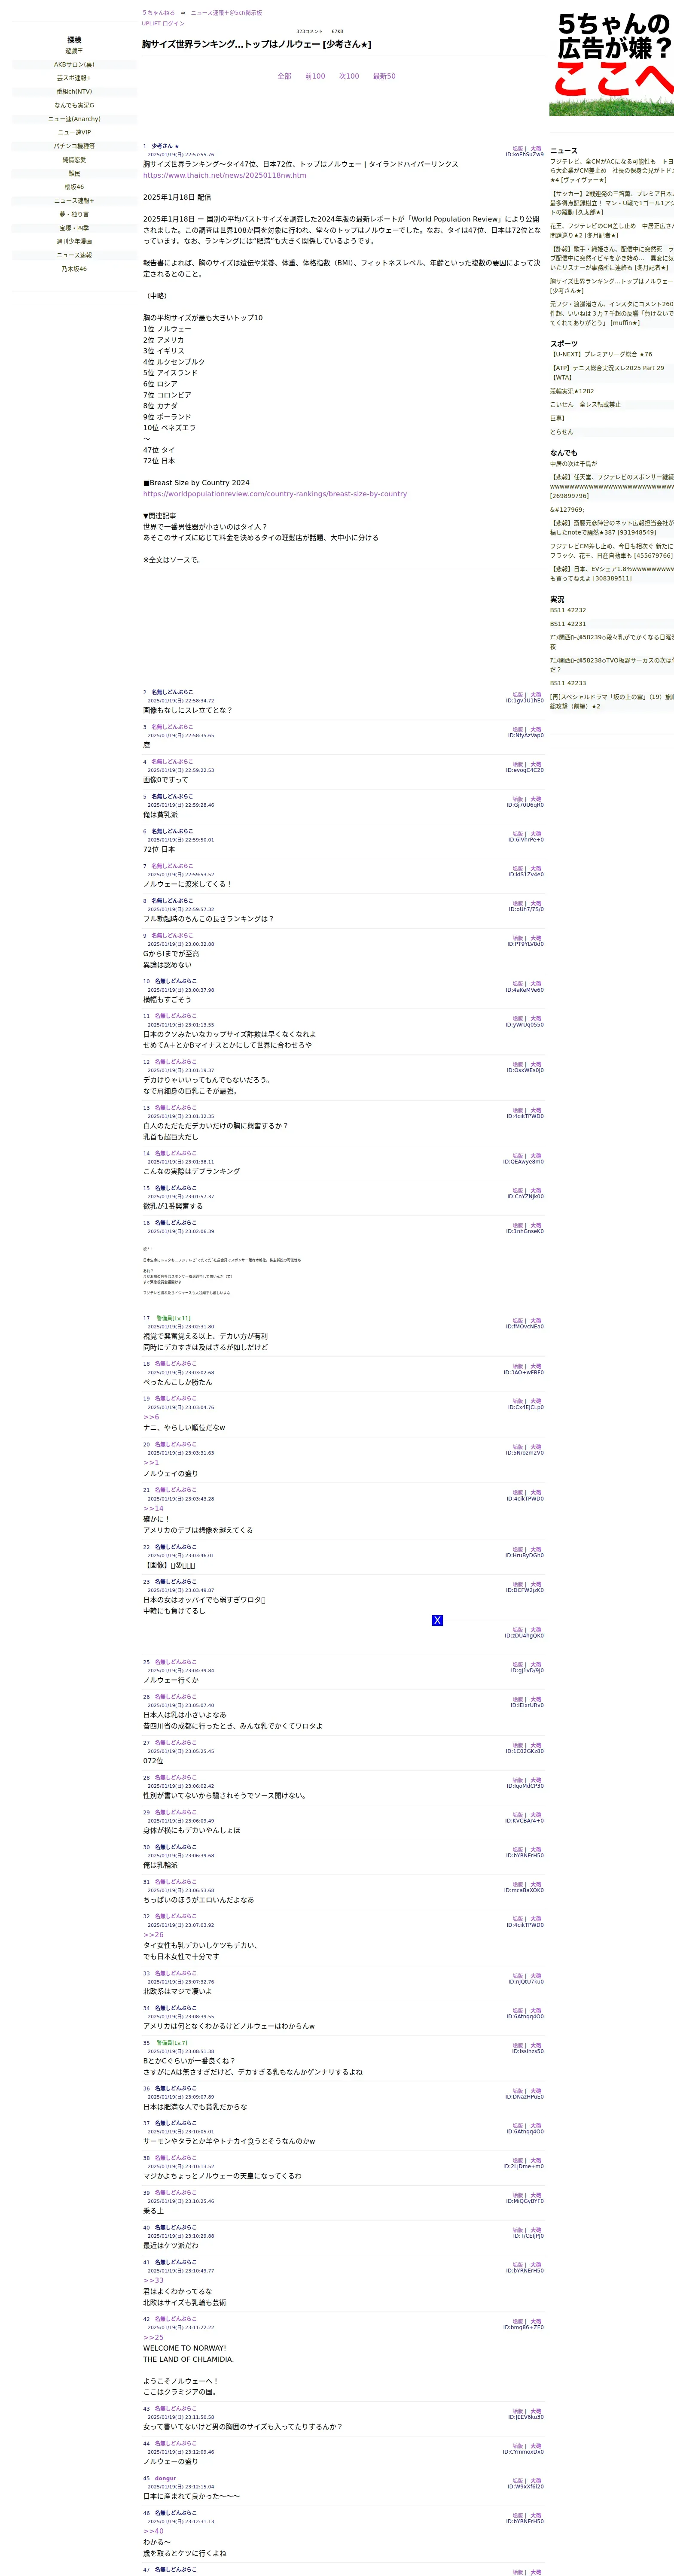Click poster name 警備員[Lv.7] on post 35
Image resolution: width=674 pixels, height=2576 pixels.
click(171, 2043)
